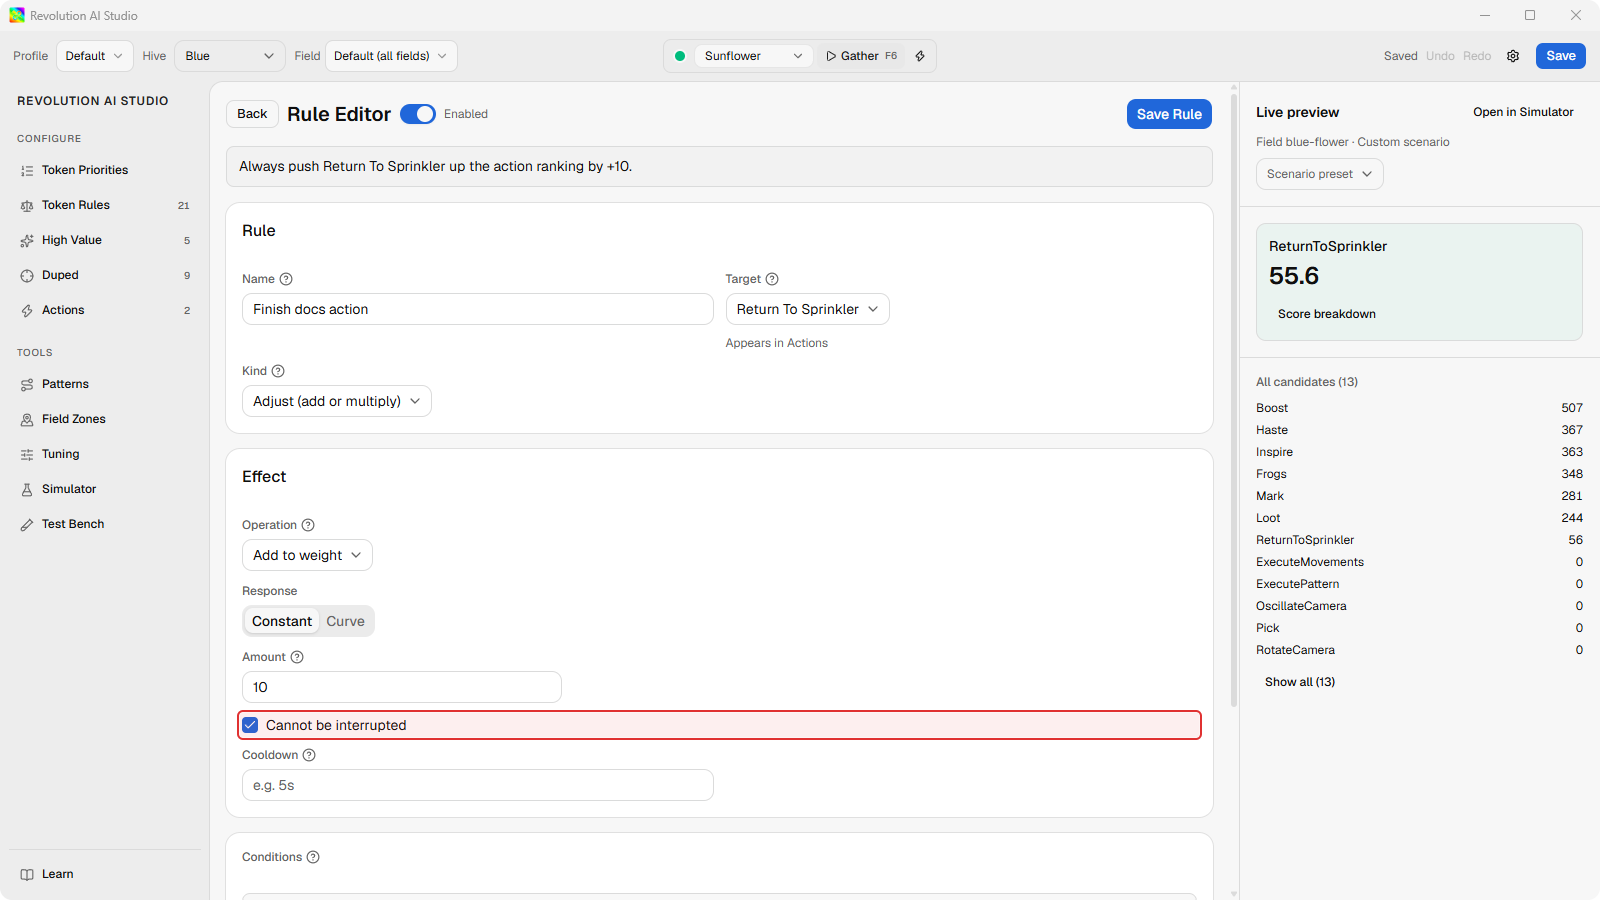Image resolution: width=1600 pixels, height=900 pixels.
Task: Click Open in Simulator link
Action: [1523, 112]
